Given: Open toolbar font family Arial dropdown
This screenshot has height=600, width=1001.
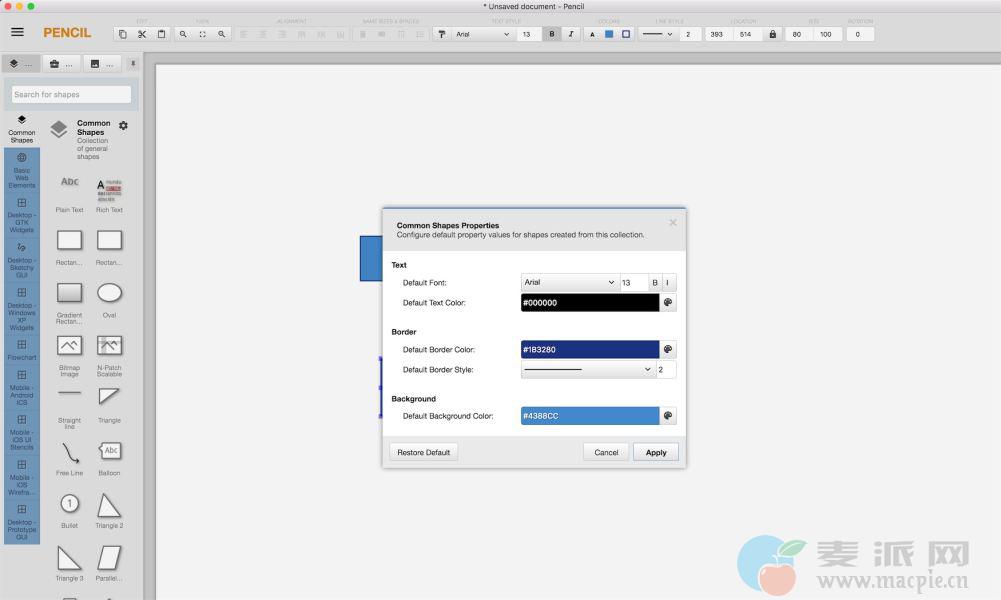Looking at the screenshot, I should pos(483,34).
